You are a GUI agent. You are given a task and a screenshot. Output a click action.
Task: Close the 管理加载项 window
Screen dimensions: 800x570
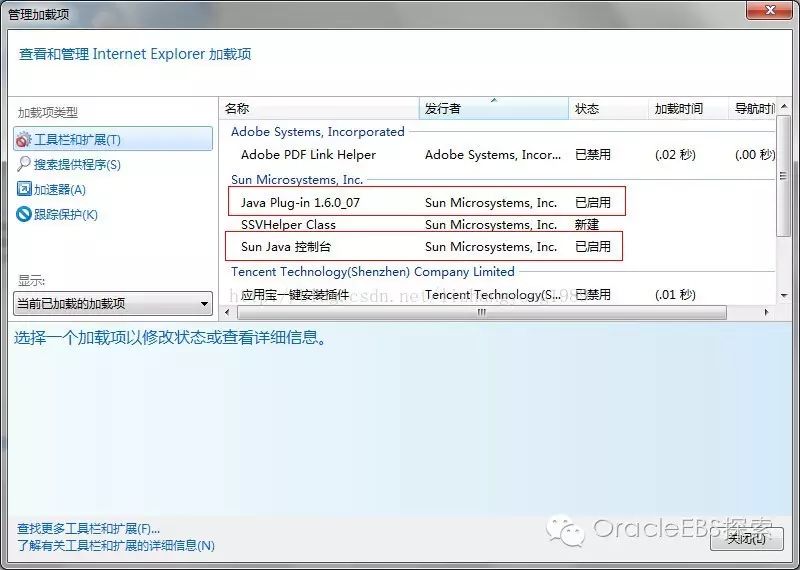[770, 10]
